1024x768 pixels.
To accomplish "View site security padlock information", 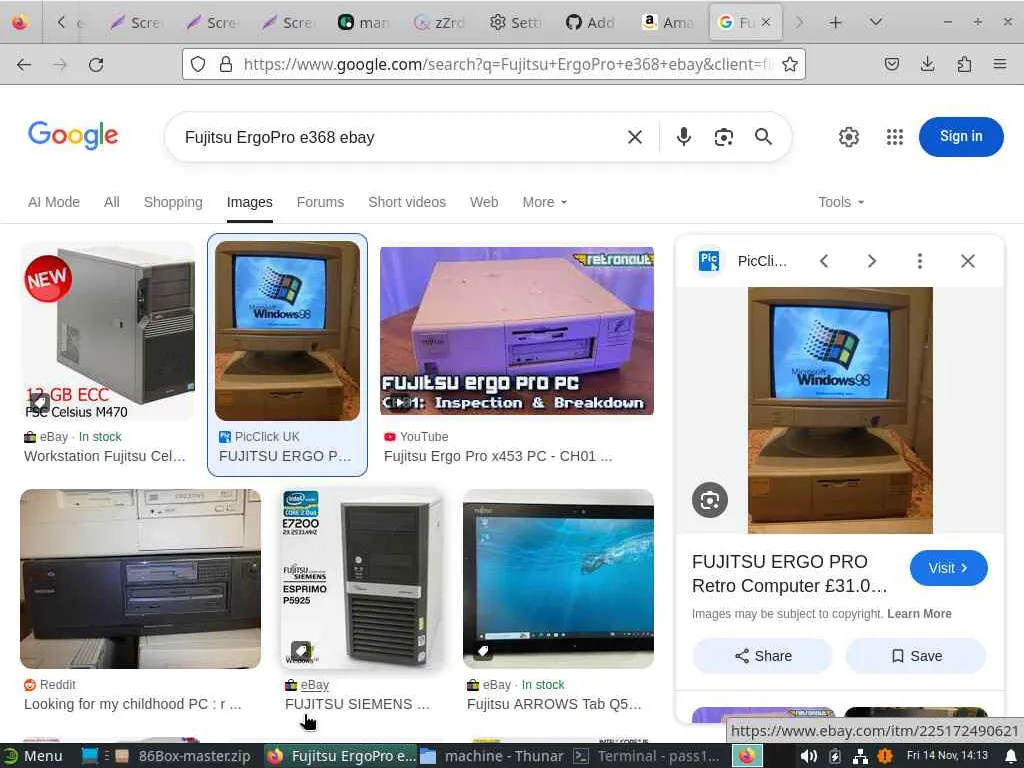I will tap(225, 64).
